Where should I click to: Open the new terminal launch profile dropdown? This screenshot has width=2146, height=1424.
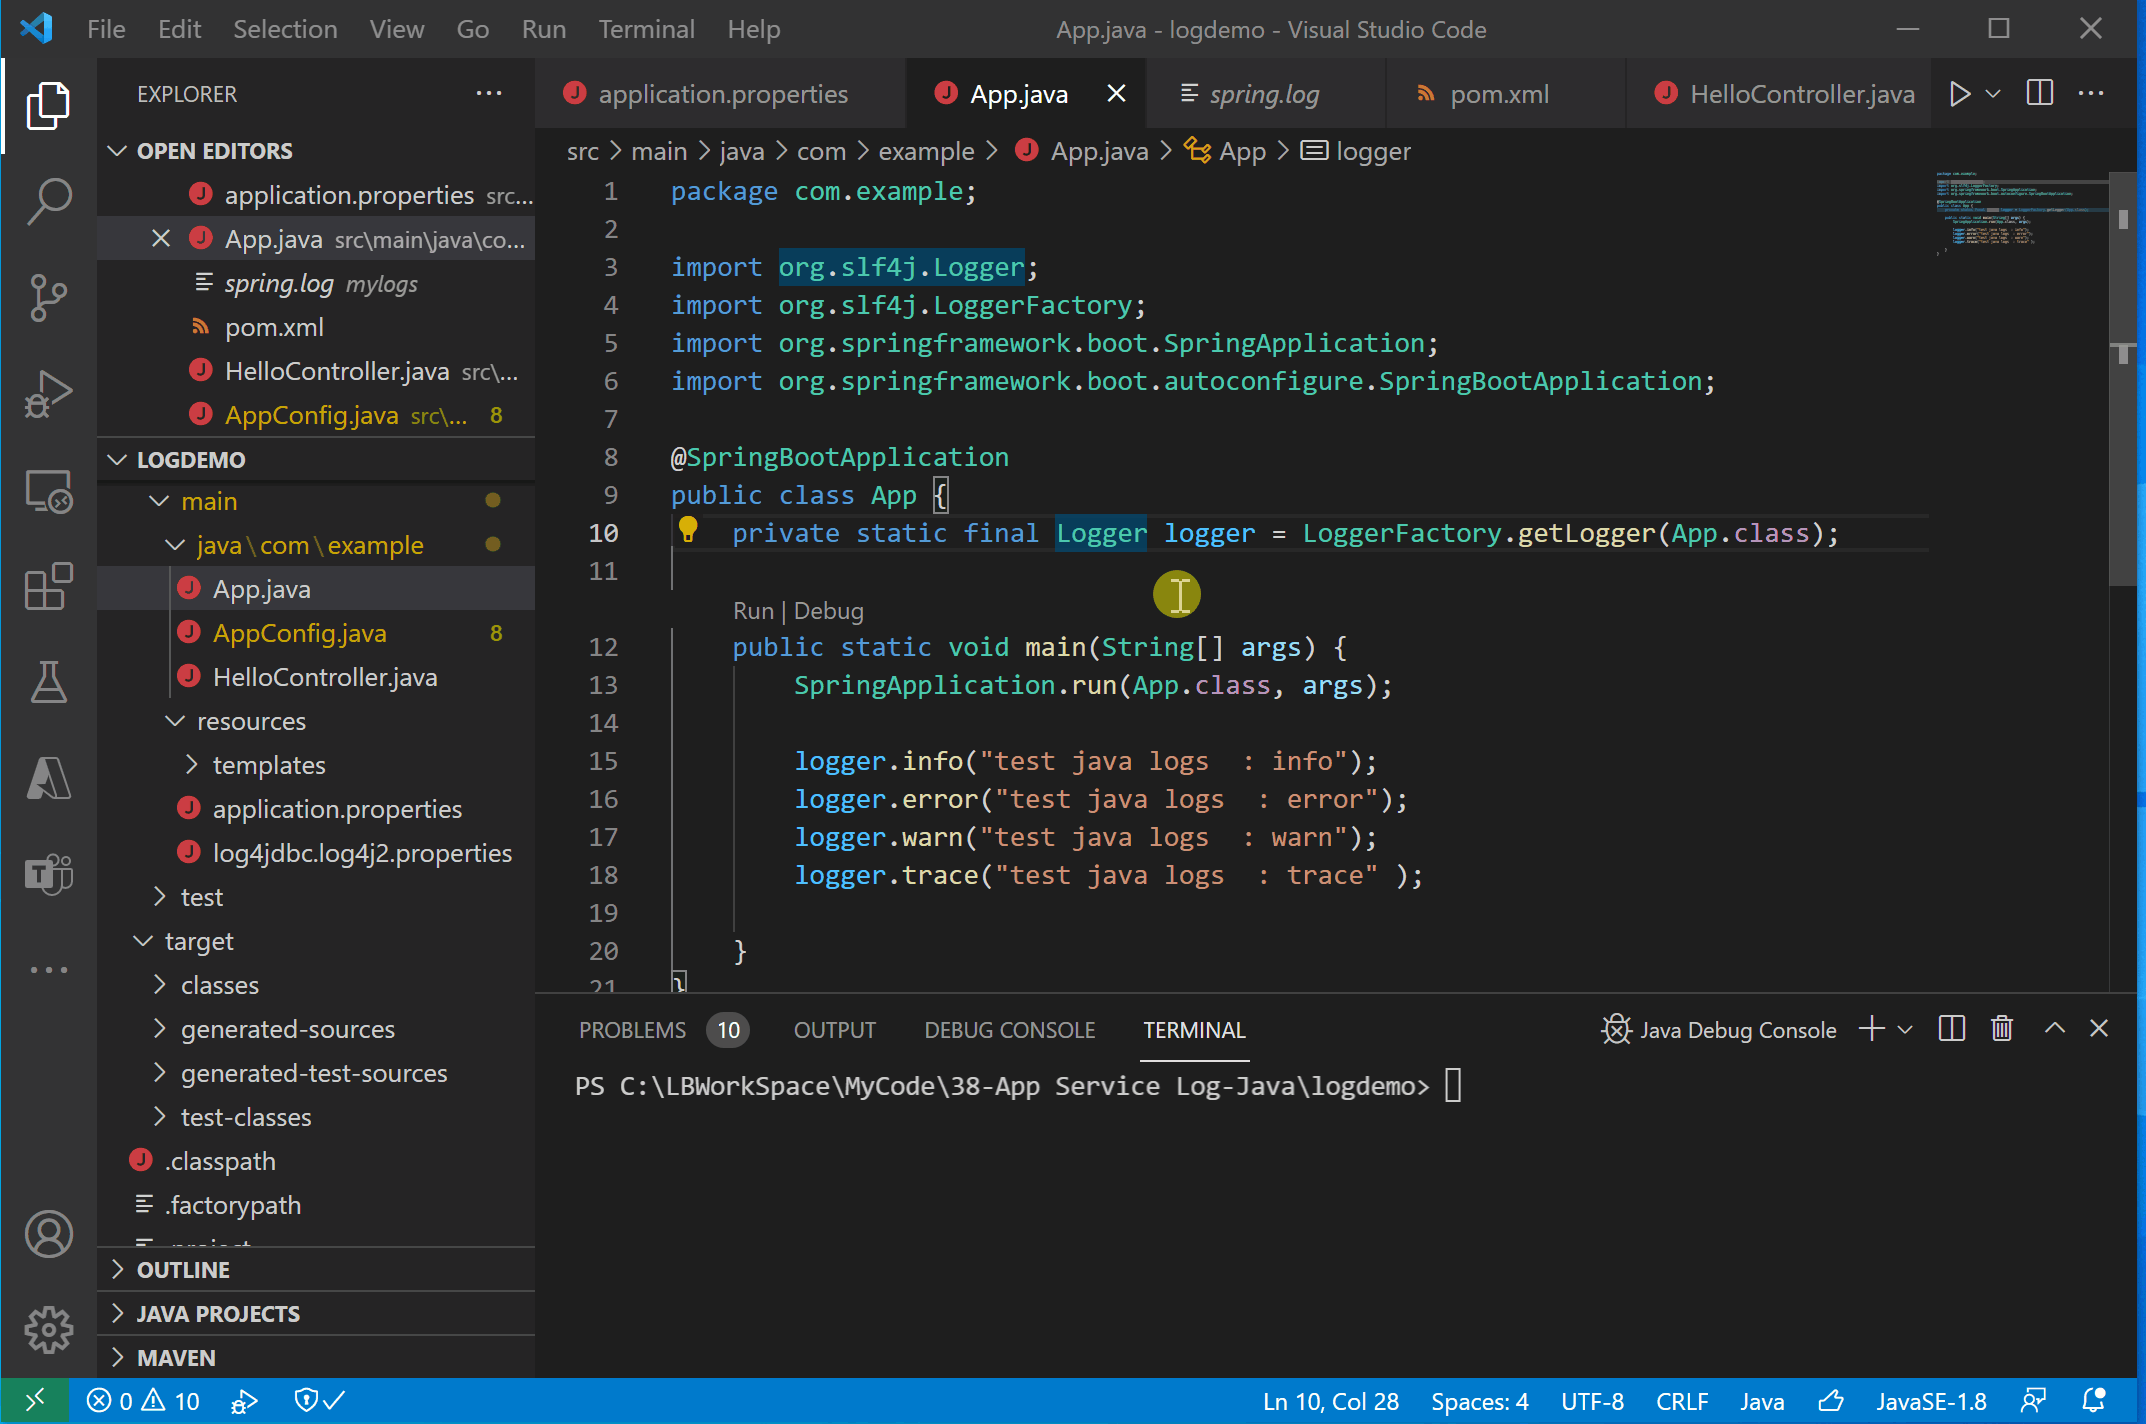coord(1906,1029)
